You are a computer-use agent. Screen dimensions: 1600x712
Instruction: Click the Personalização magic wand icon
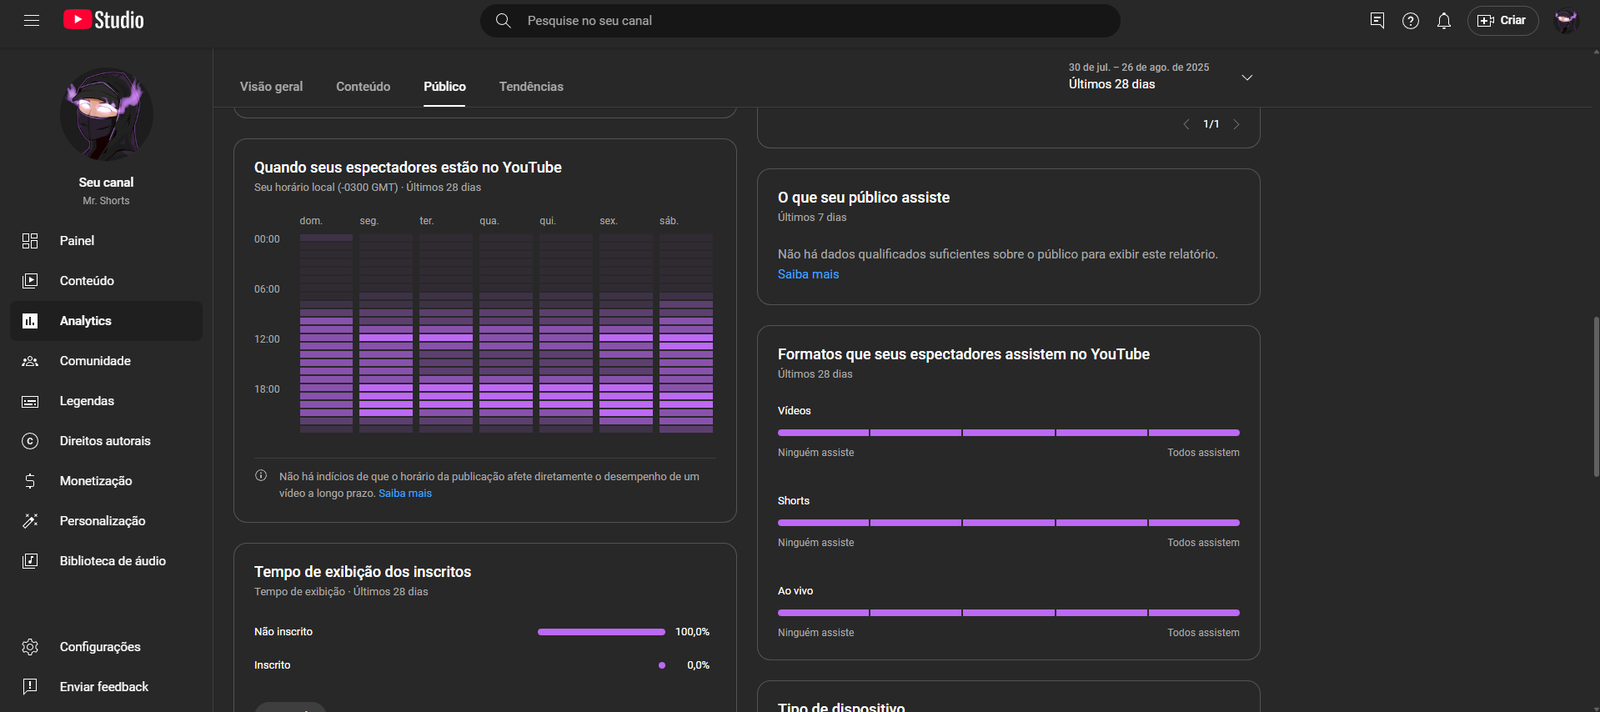(30, 521)
